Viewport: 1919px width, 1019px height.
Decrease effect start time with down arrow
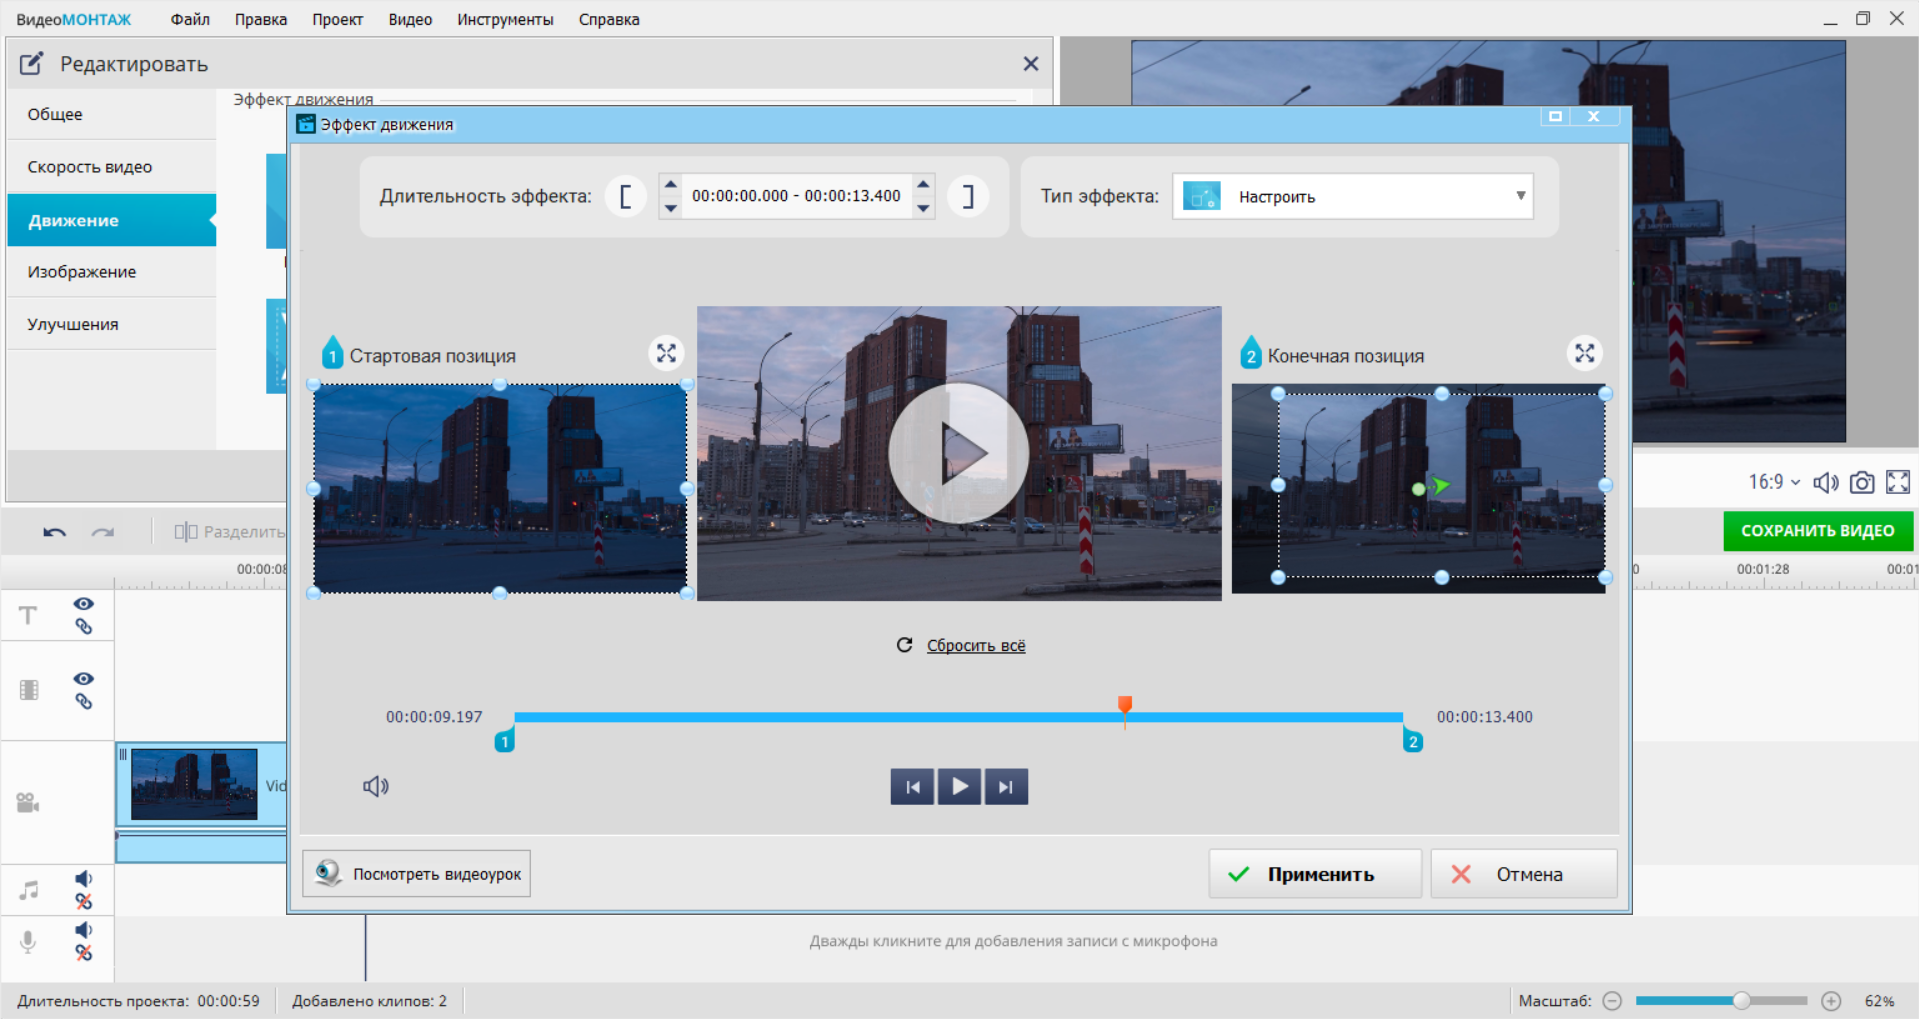(671, 208)
